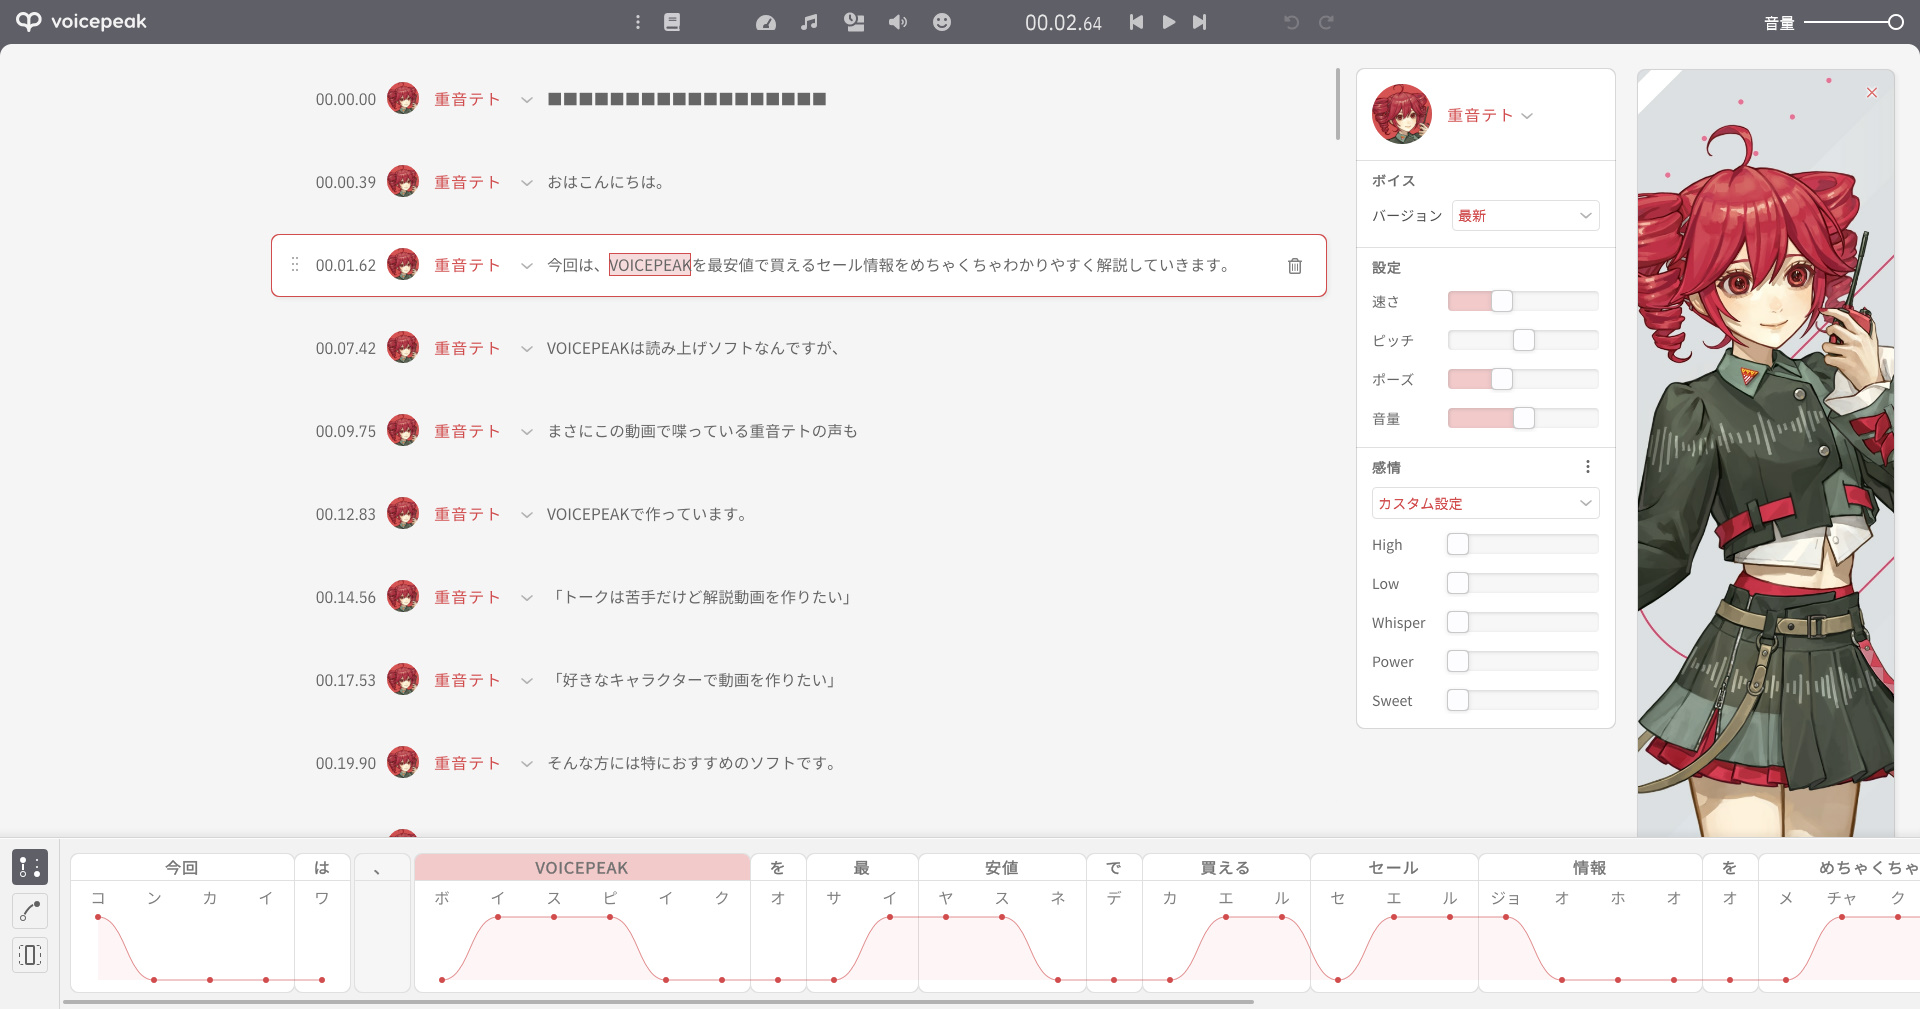Open the バージョン dropdown showing 最新
The height and width of the screenshot is (1009, 1920).
coord(1525,216)
